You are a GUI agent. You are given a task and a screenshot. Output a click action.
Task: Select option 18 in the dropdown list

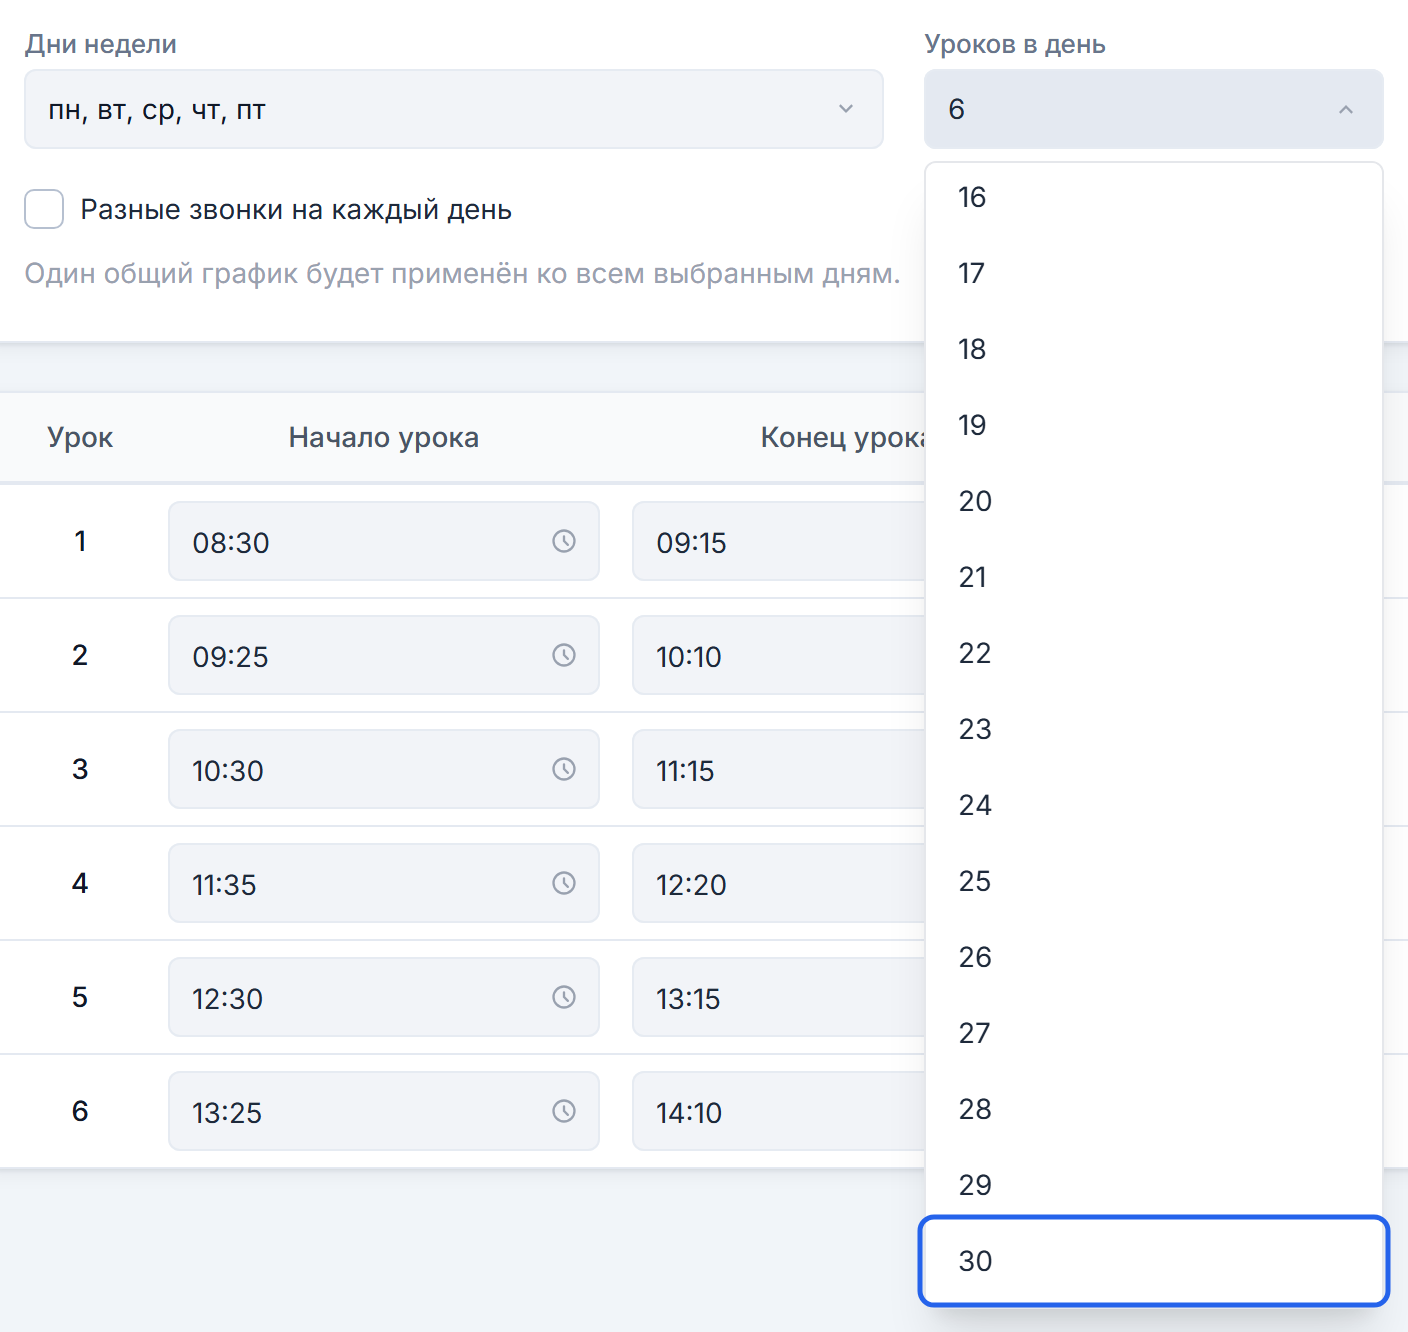point(1154,349)
